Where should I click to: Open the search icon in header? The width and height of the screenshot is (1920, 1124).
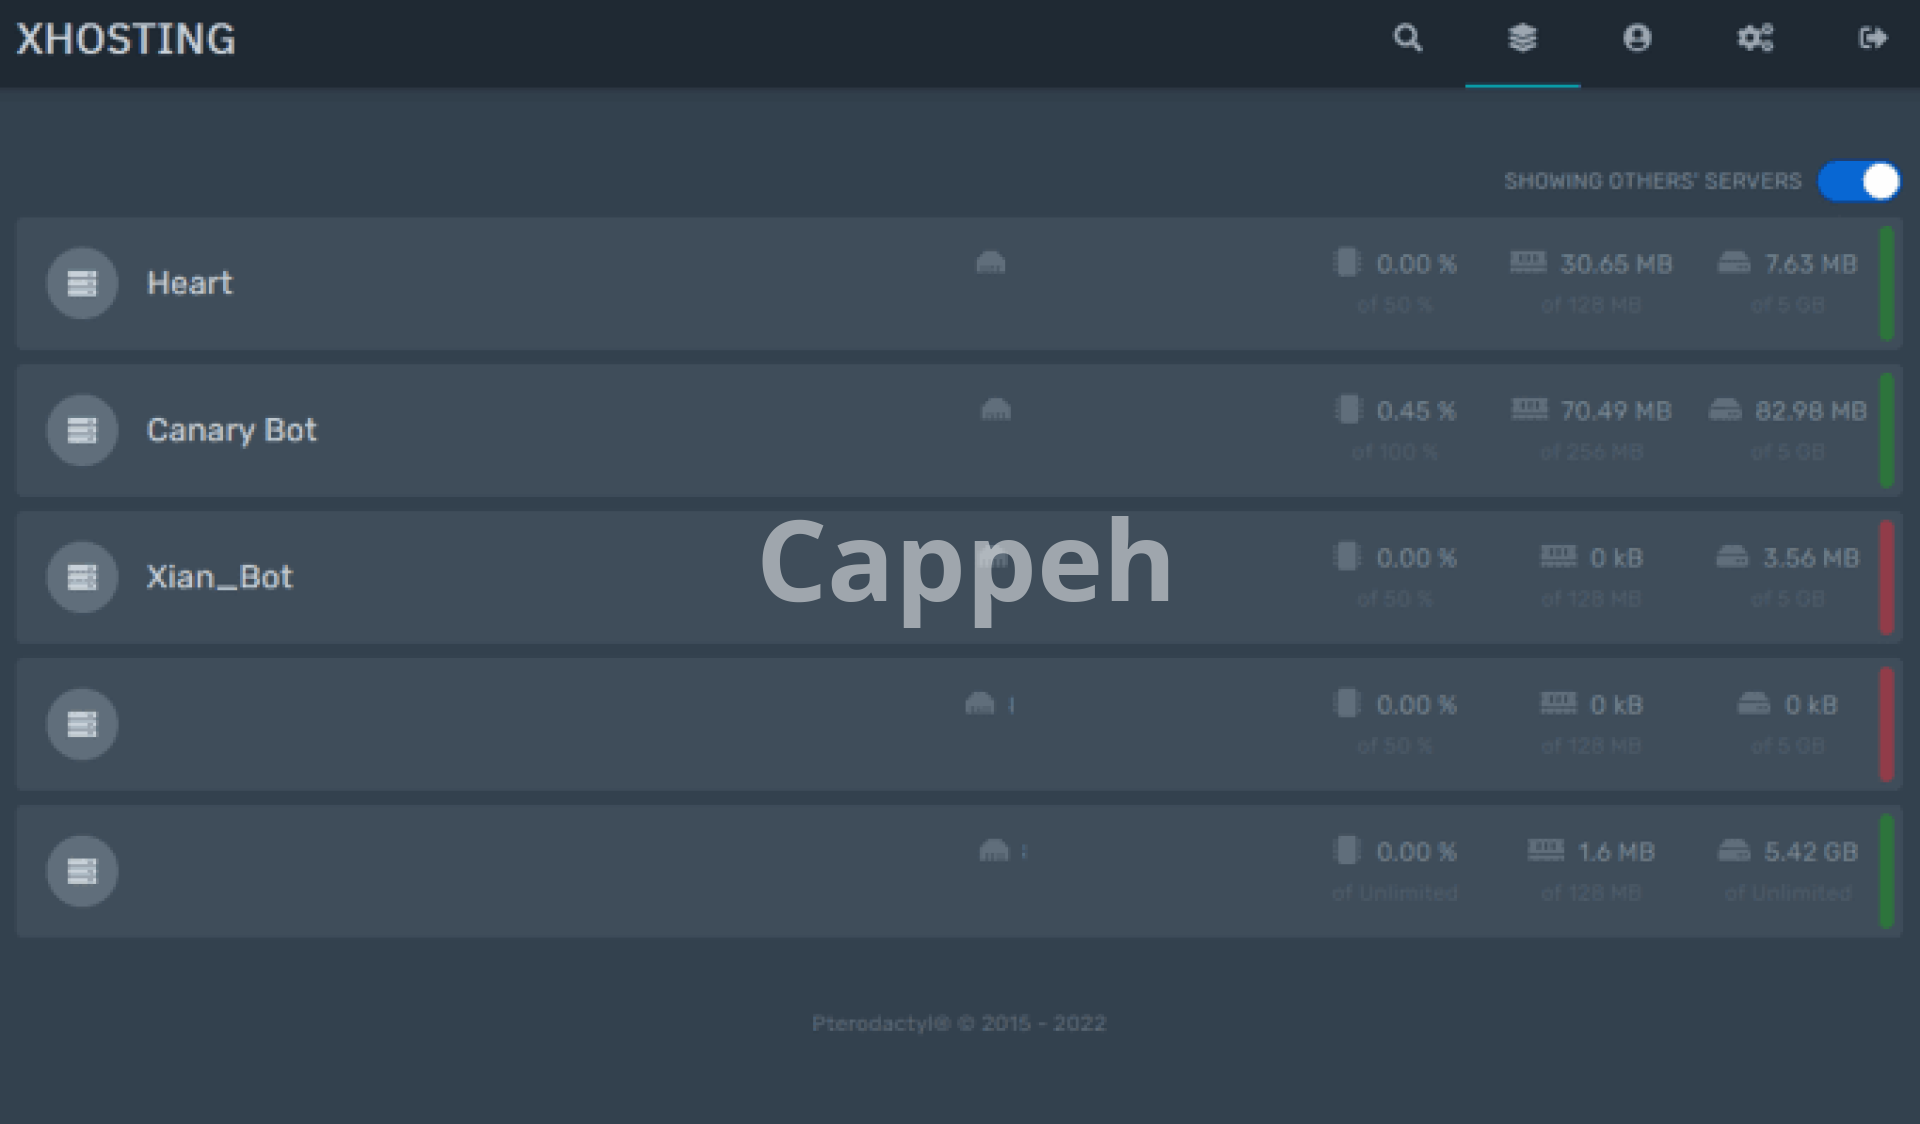pos(1407,38)
